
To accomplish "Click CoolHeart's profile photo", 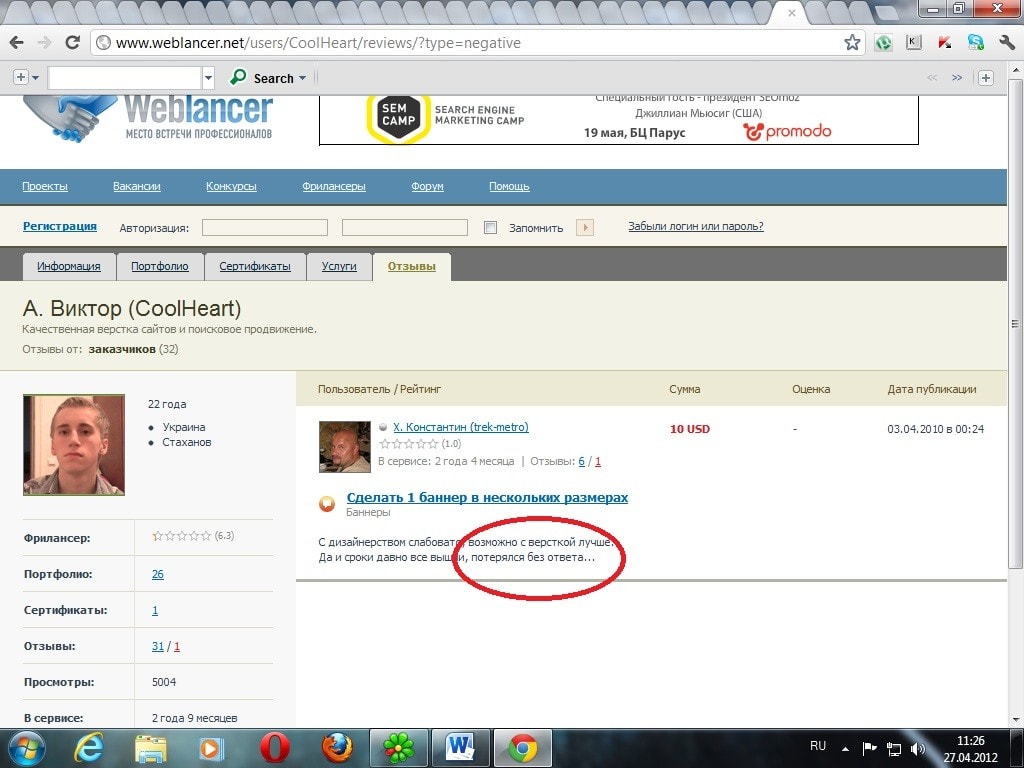I will point(74,445).
